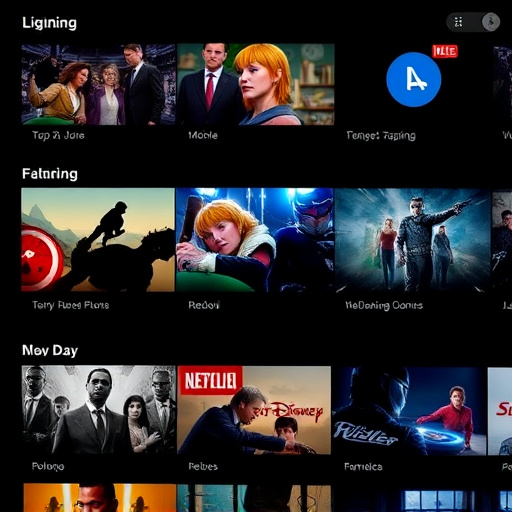Click the 'NeDoning Oonies' title text
The width and height of the screenshot is (512, 512).
[x=384, y=305]
